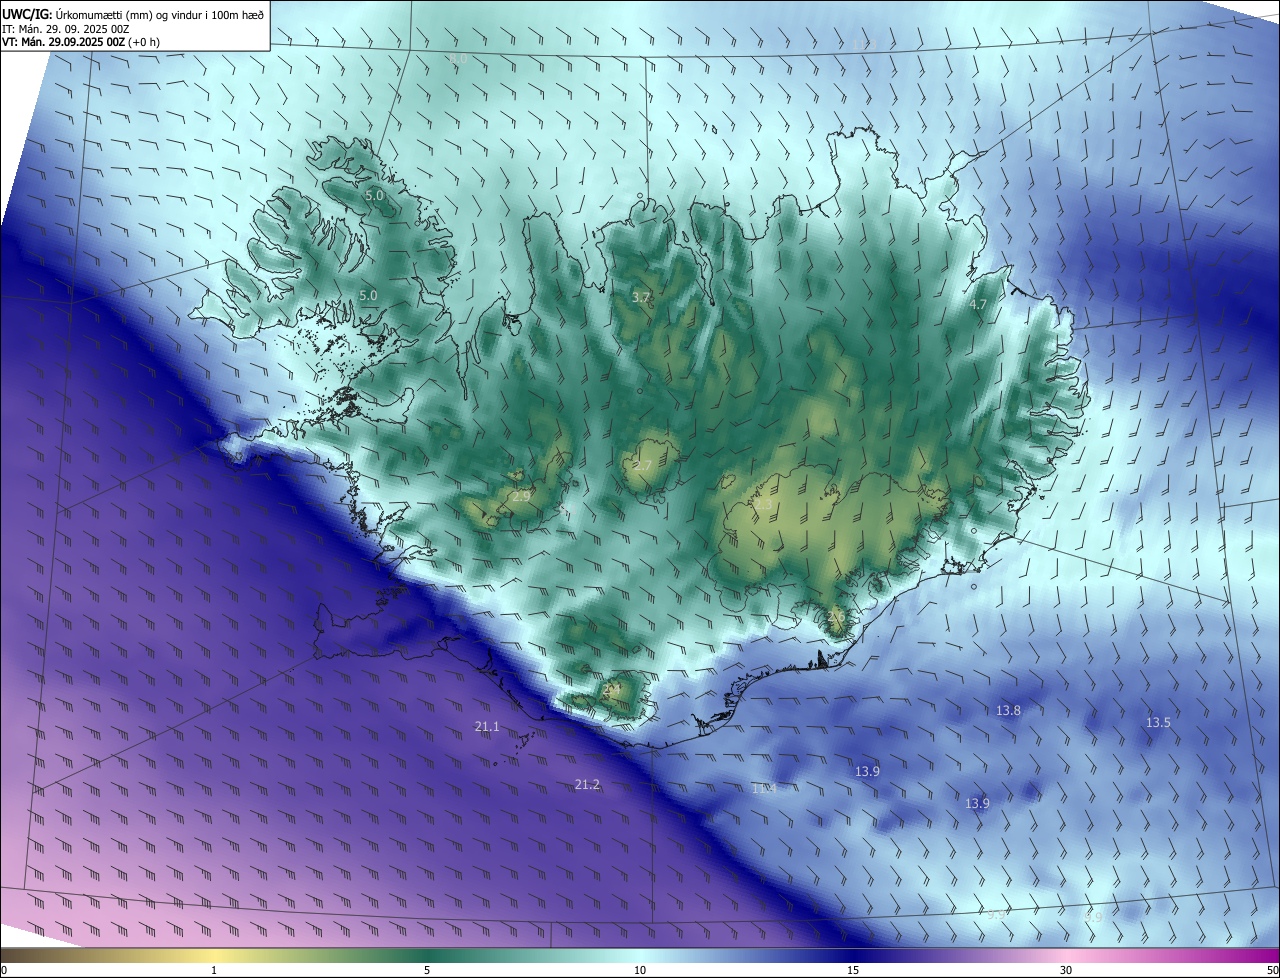Click the 21.2 value label on the map

587,785
